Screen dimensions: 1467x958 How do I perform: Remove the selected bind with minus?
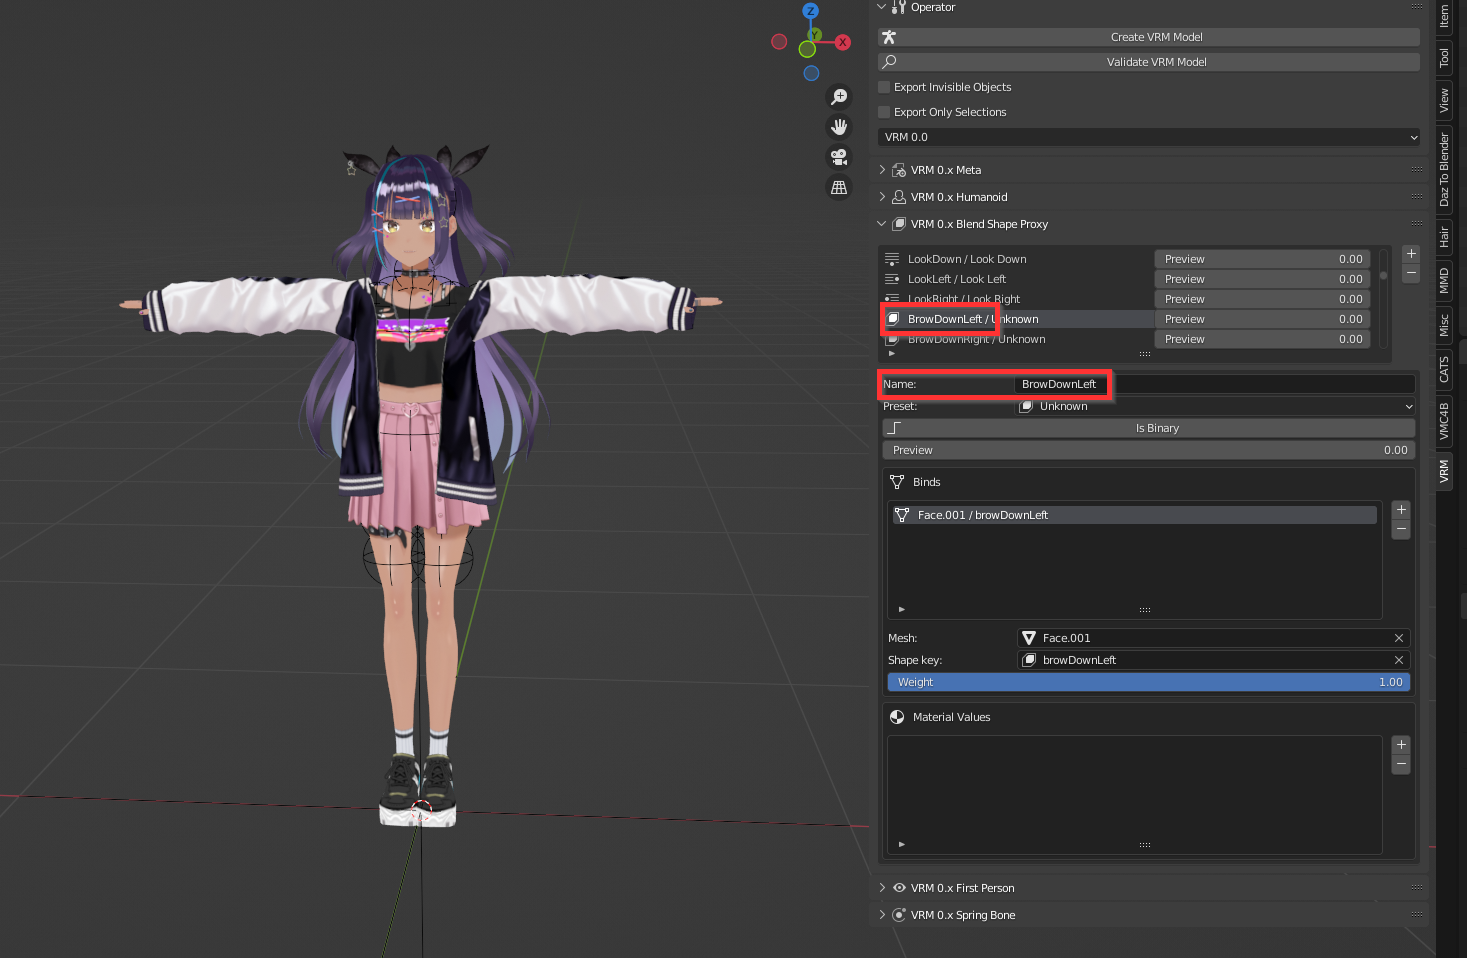1401,529
